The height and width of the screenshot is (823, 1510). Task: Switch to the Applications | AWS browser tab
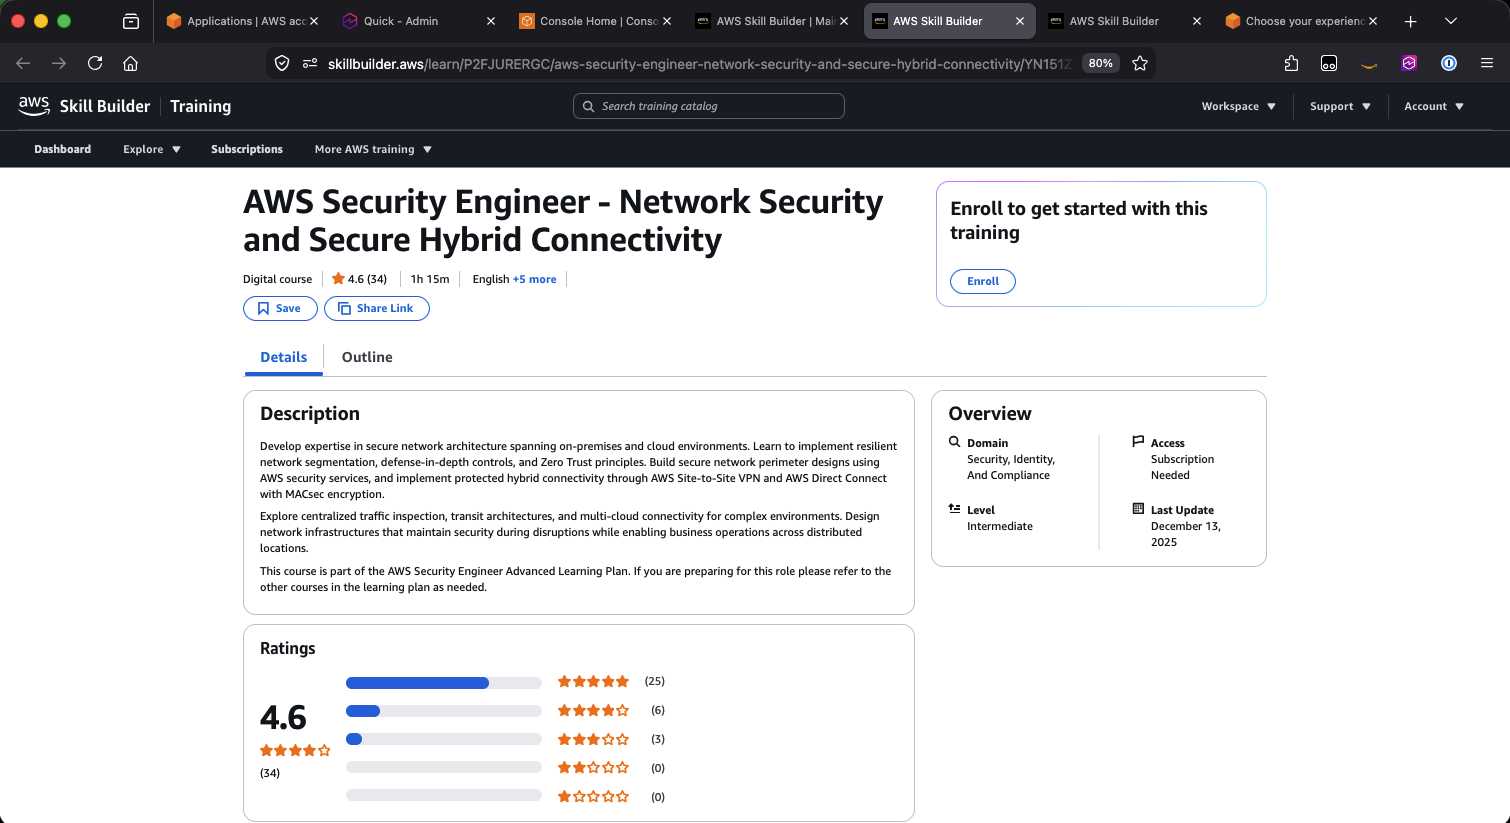[x=243, y=21]
